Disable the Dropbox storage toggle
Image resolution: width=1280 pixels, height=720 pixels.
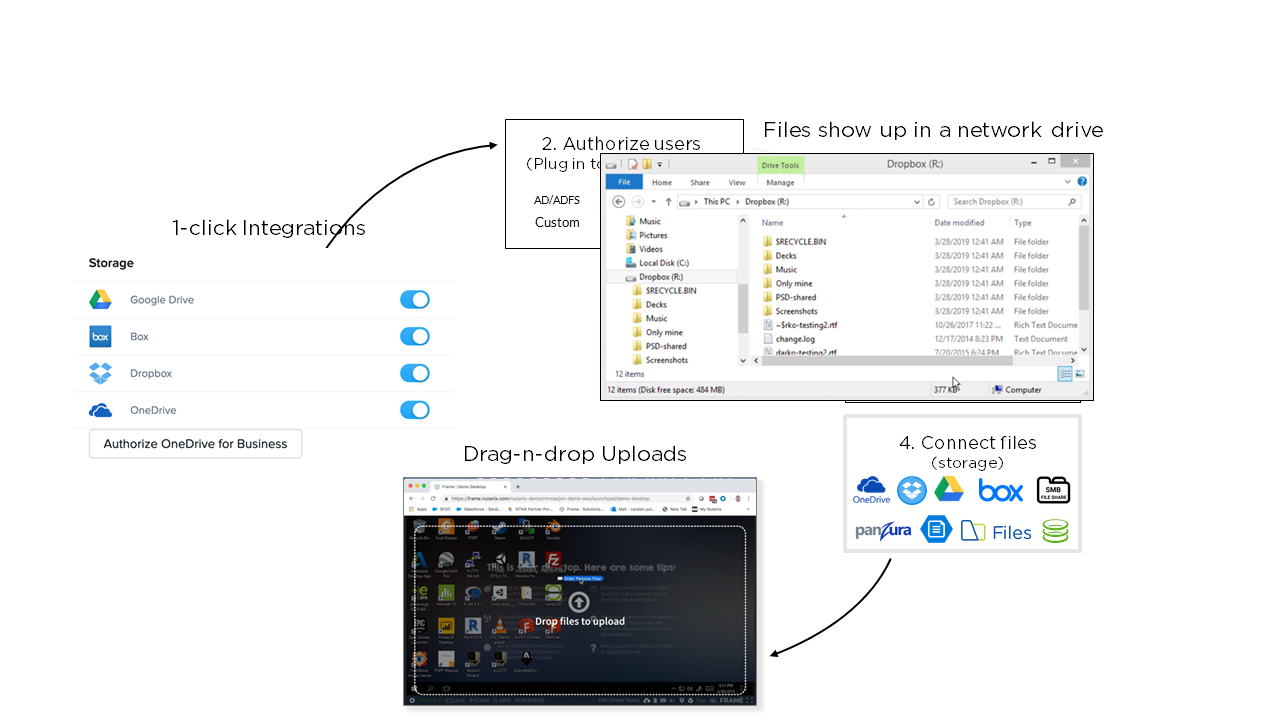pyautogui.click(x=414, y=373)
